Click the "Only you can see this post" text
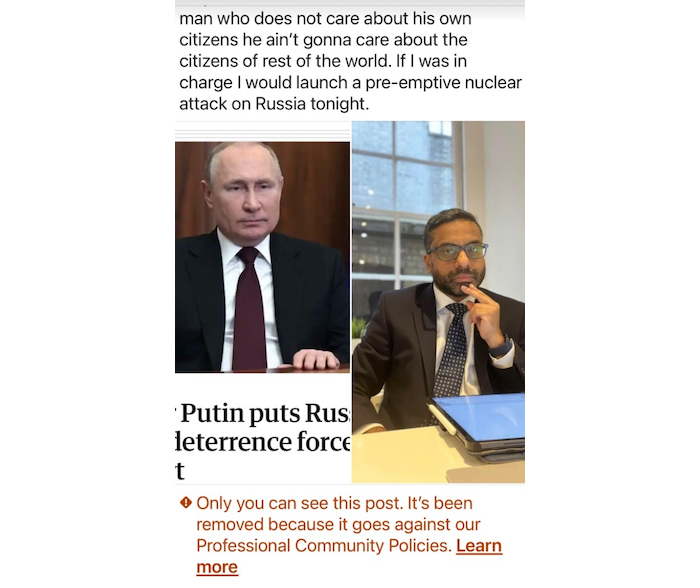The width and height of the screenshot is (700, 588). pyautogui.click(x=301, y=503)
